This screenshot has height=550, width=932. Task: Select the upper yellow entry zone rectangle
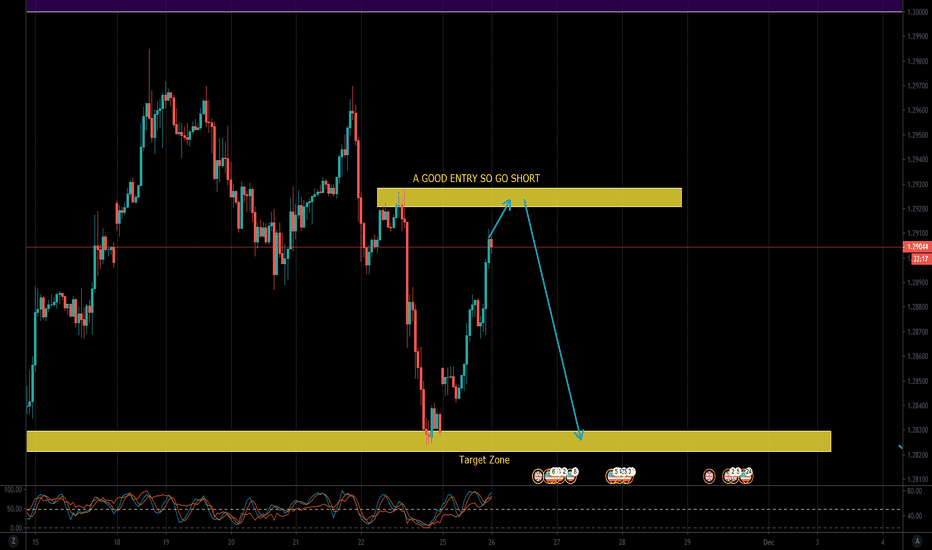point(600,197)
